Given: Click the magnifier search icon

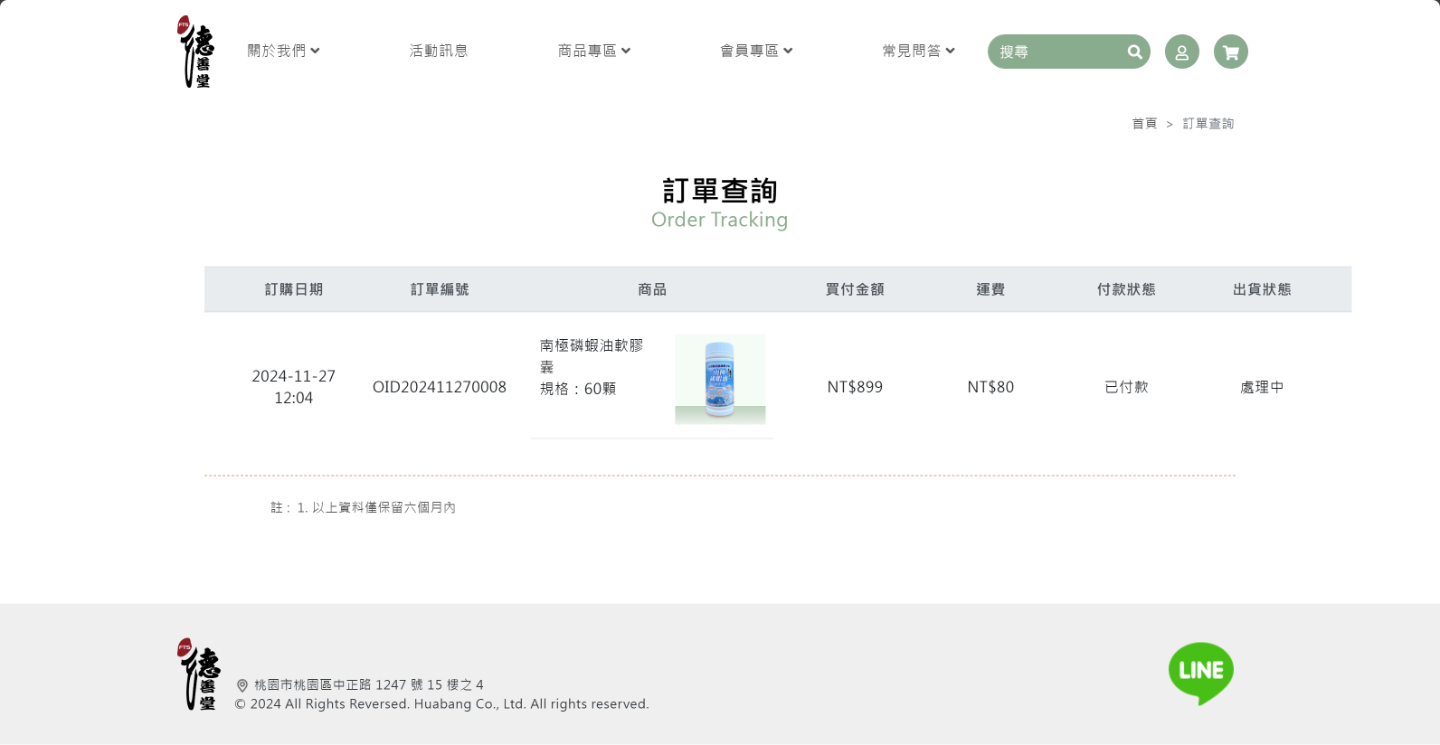Looking at the screenshot, I should 1134,52.
